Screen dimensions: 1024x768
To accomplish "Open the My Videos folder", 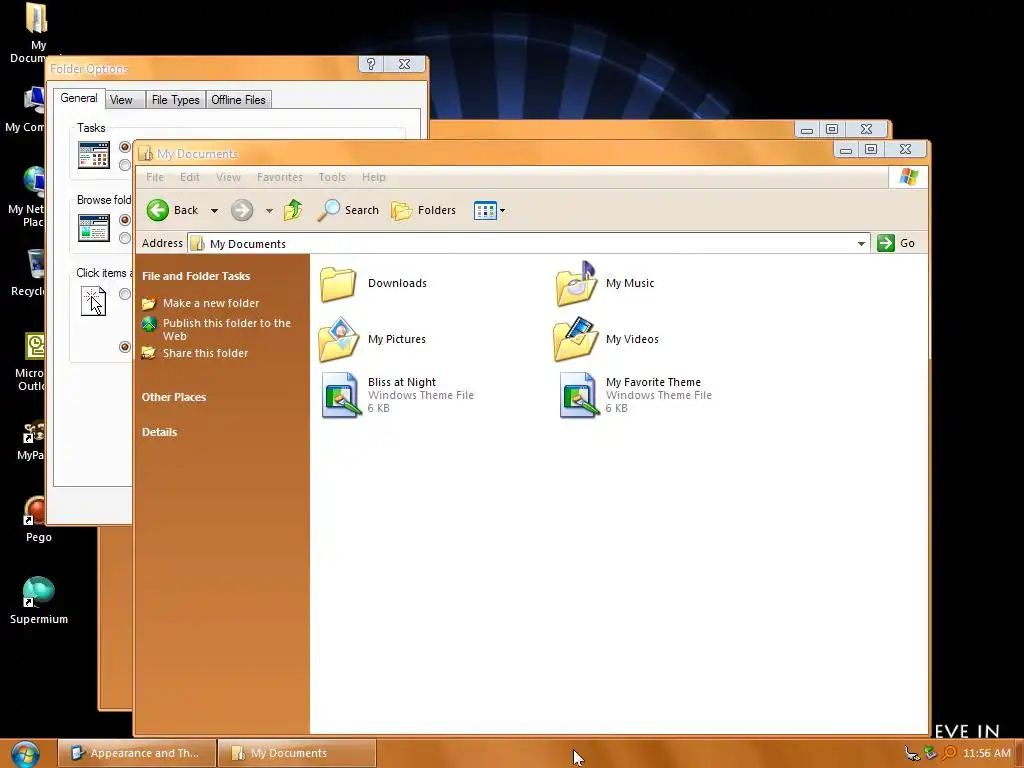I will pos(606,339).
